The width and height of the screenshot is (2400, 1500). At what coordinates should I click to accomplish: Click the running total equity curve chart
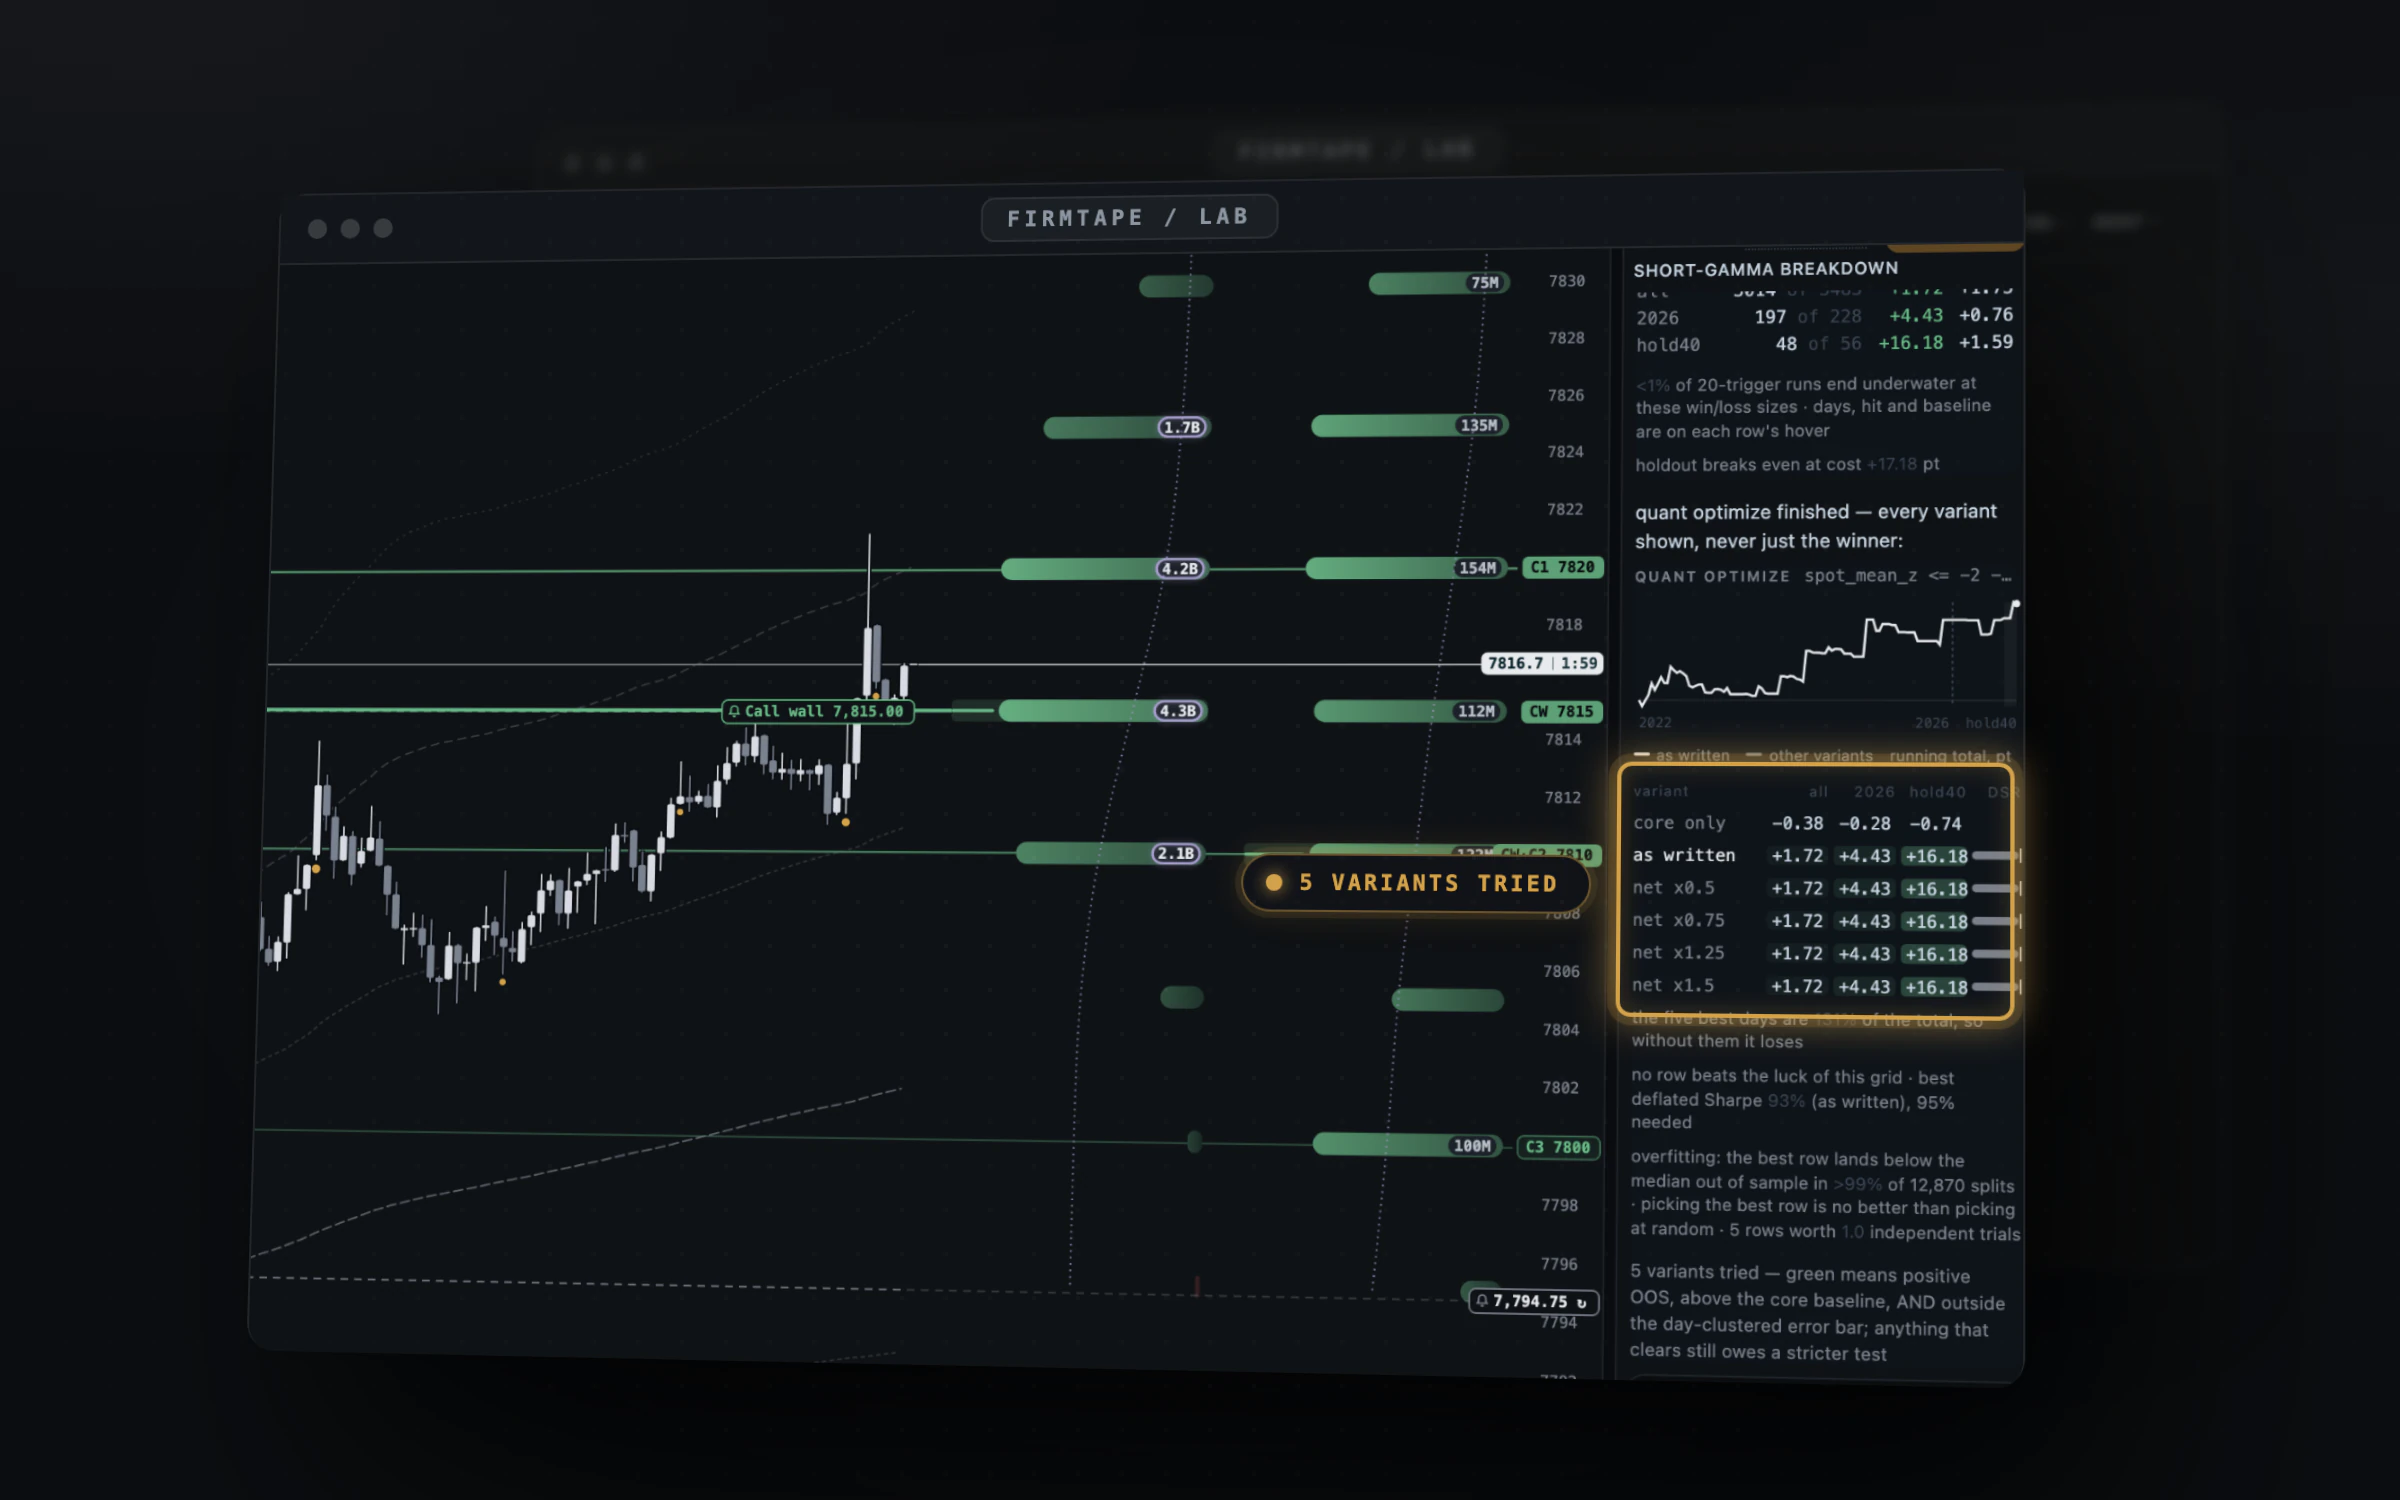click(1826, 655)
